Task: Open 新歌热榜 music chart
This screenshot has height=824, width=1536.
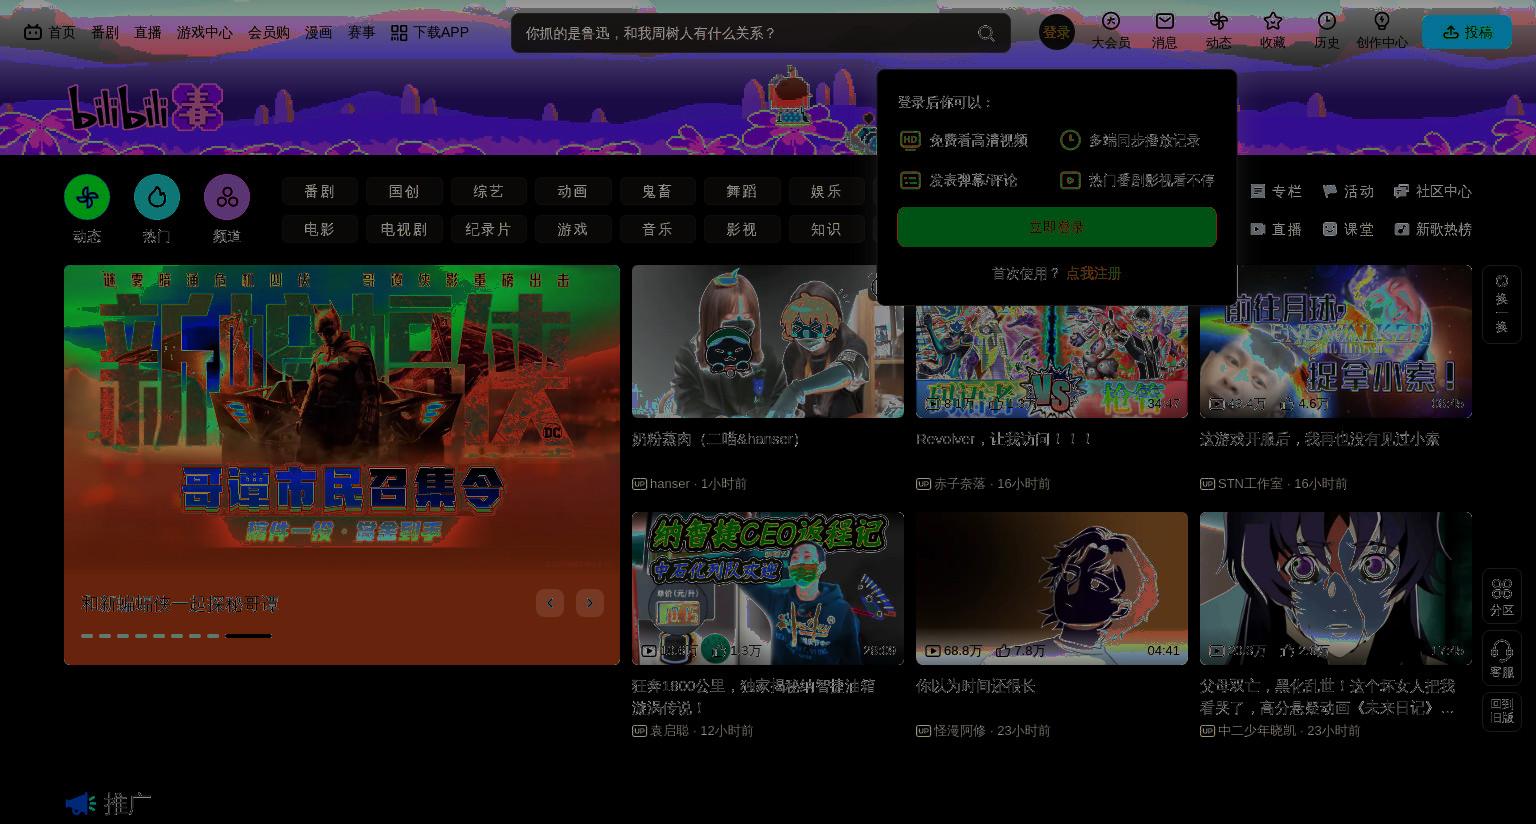Action: pos(1433,229)
